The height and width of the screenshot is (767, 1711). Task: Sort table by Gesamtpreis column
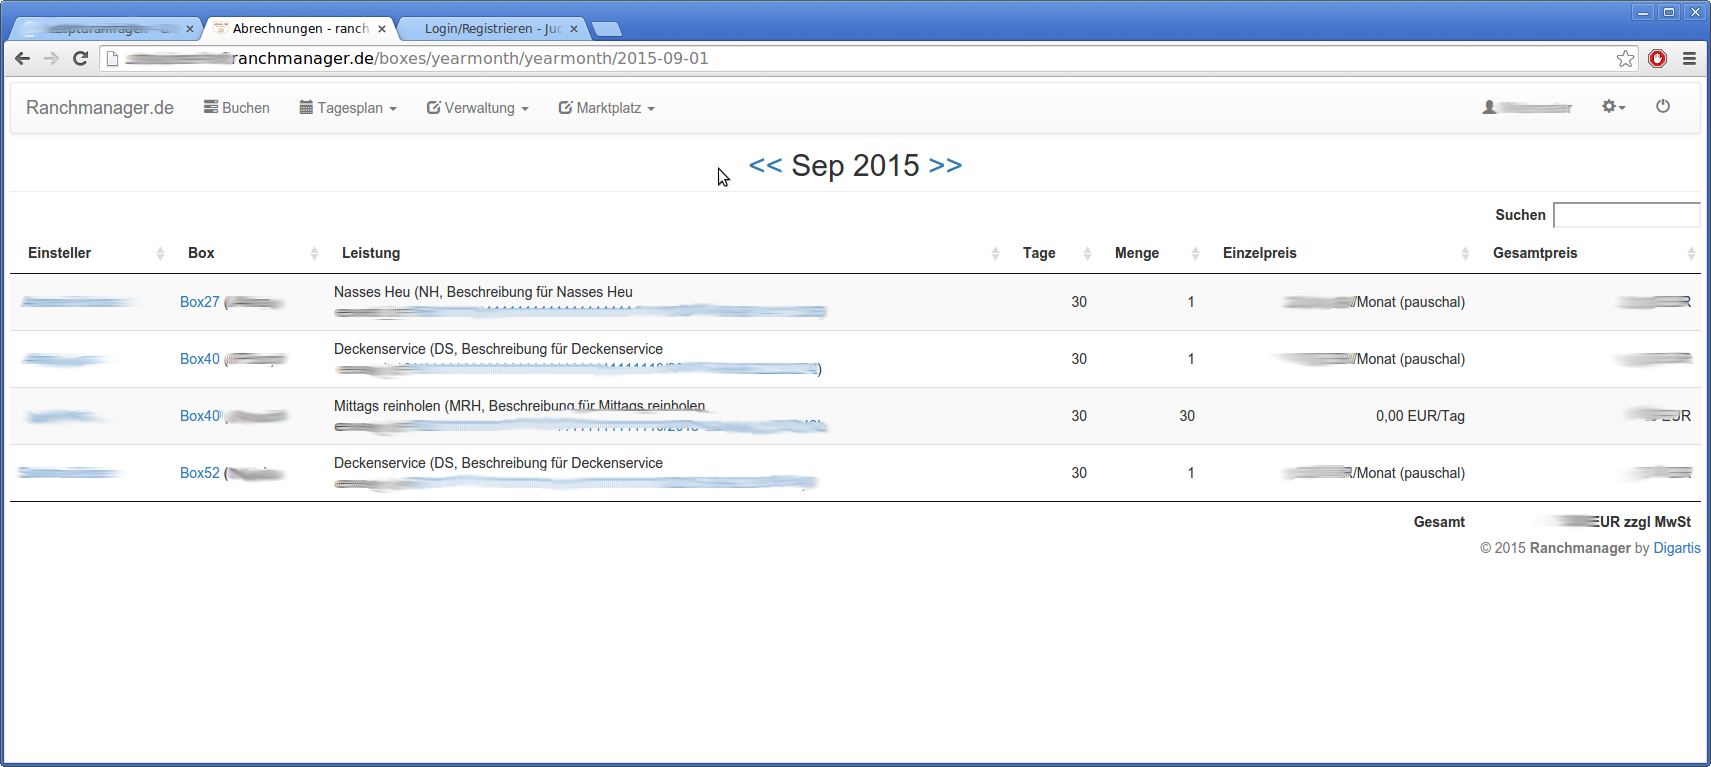tap(1535, 253)
